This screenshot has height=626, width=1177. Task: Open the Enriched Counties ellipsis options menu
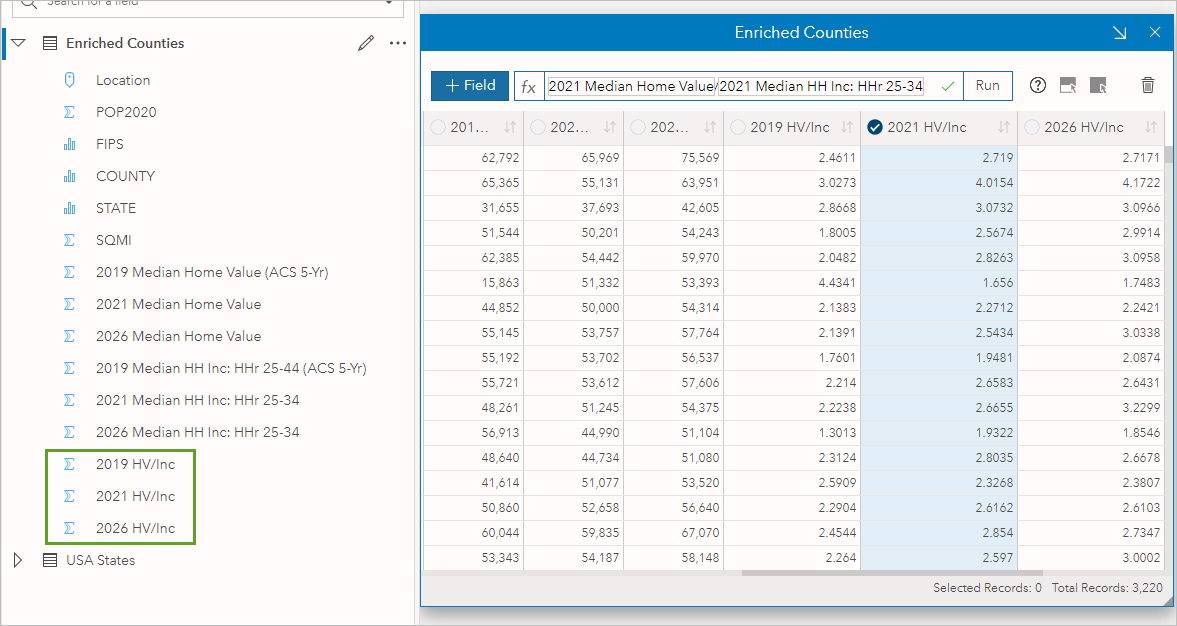(397, 43)
